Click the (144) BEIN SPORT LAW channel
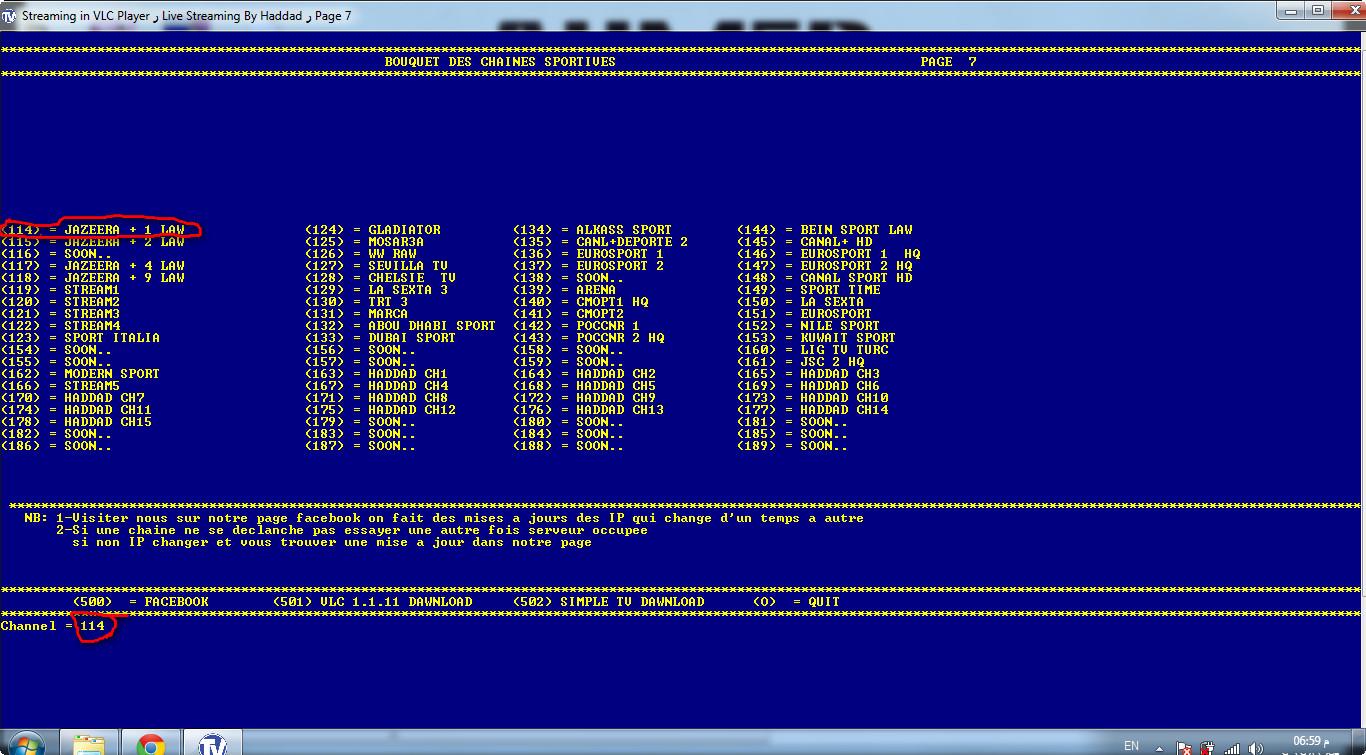This screenshot has height=755, width=1366. pos(824,230)
